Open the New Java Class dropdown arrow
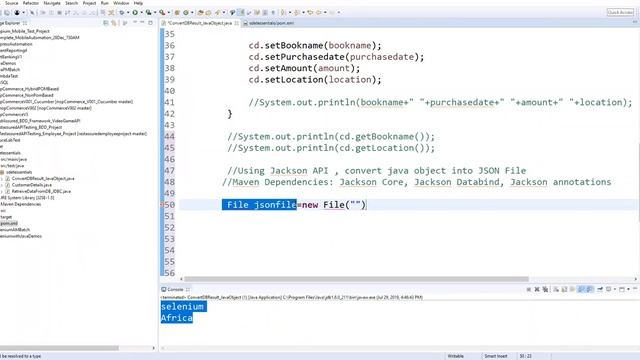This screenshot has height=360, width=640. click(x=192, y=12)
